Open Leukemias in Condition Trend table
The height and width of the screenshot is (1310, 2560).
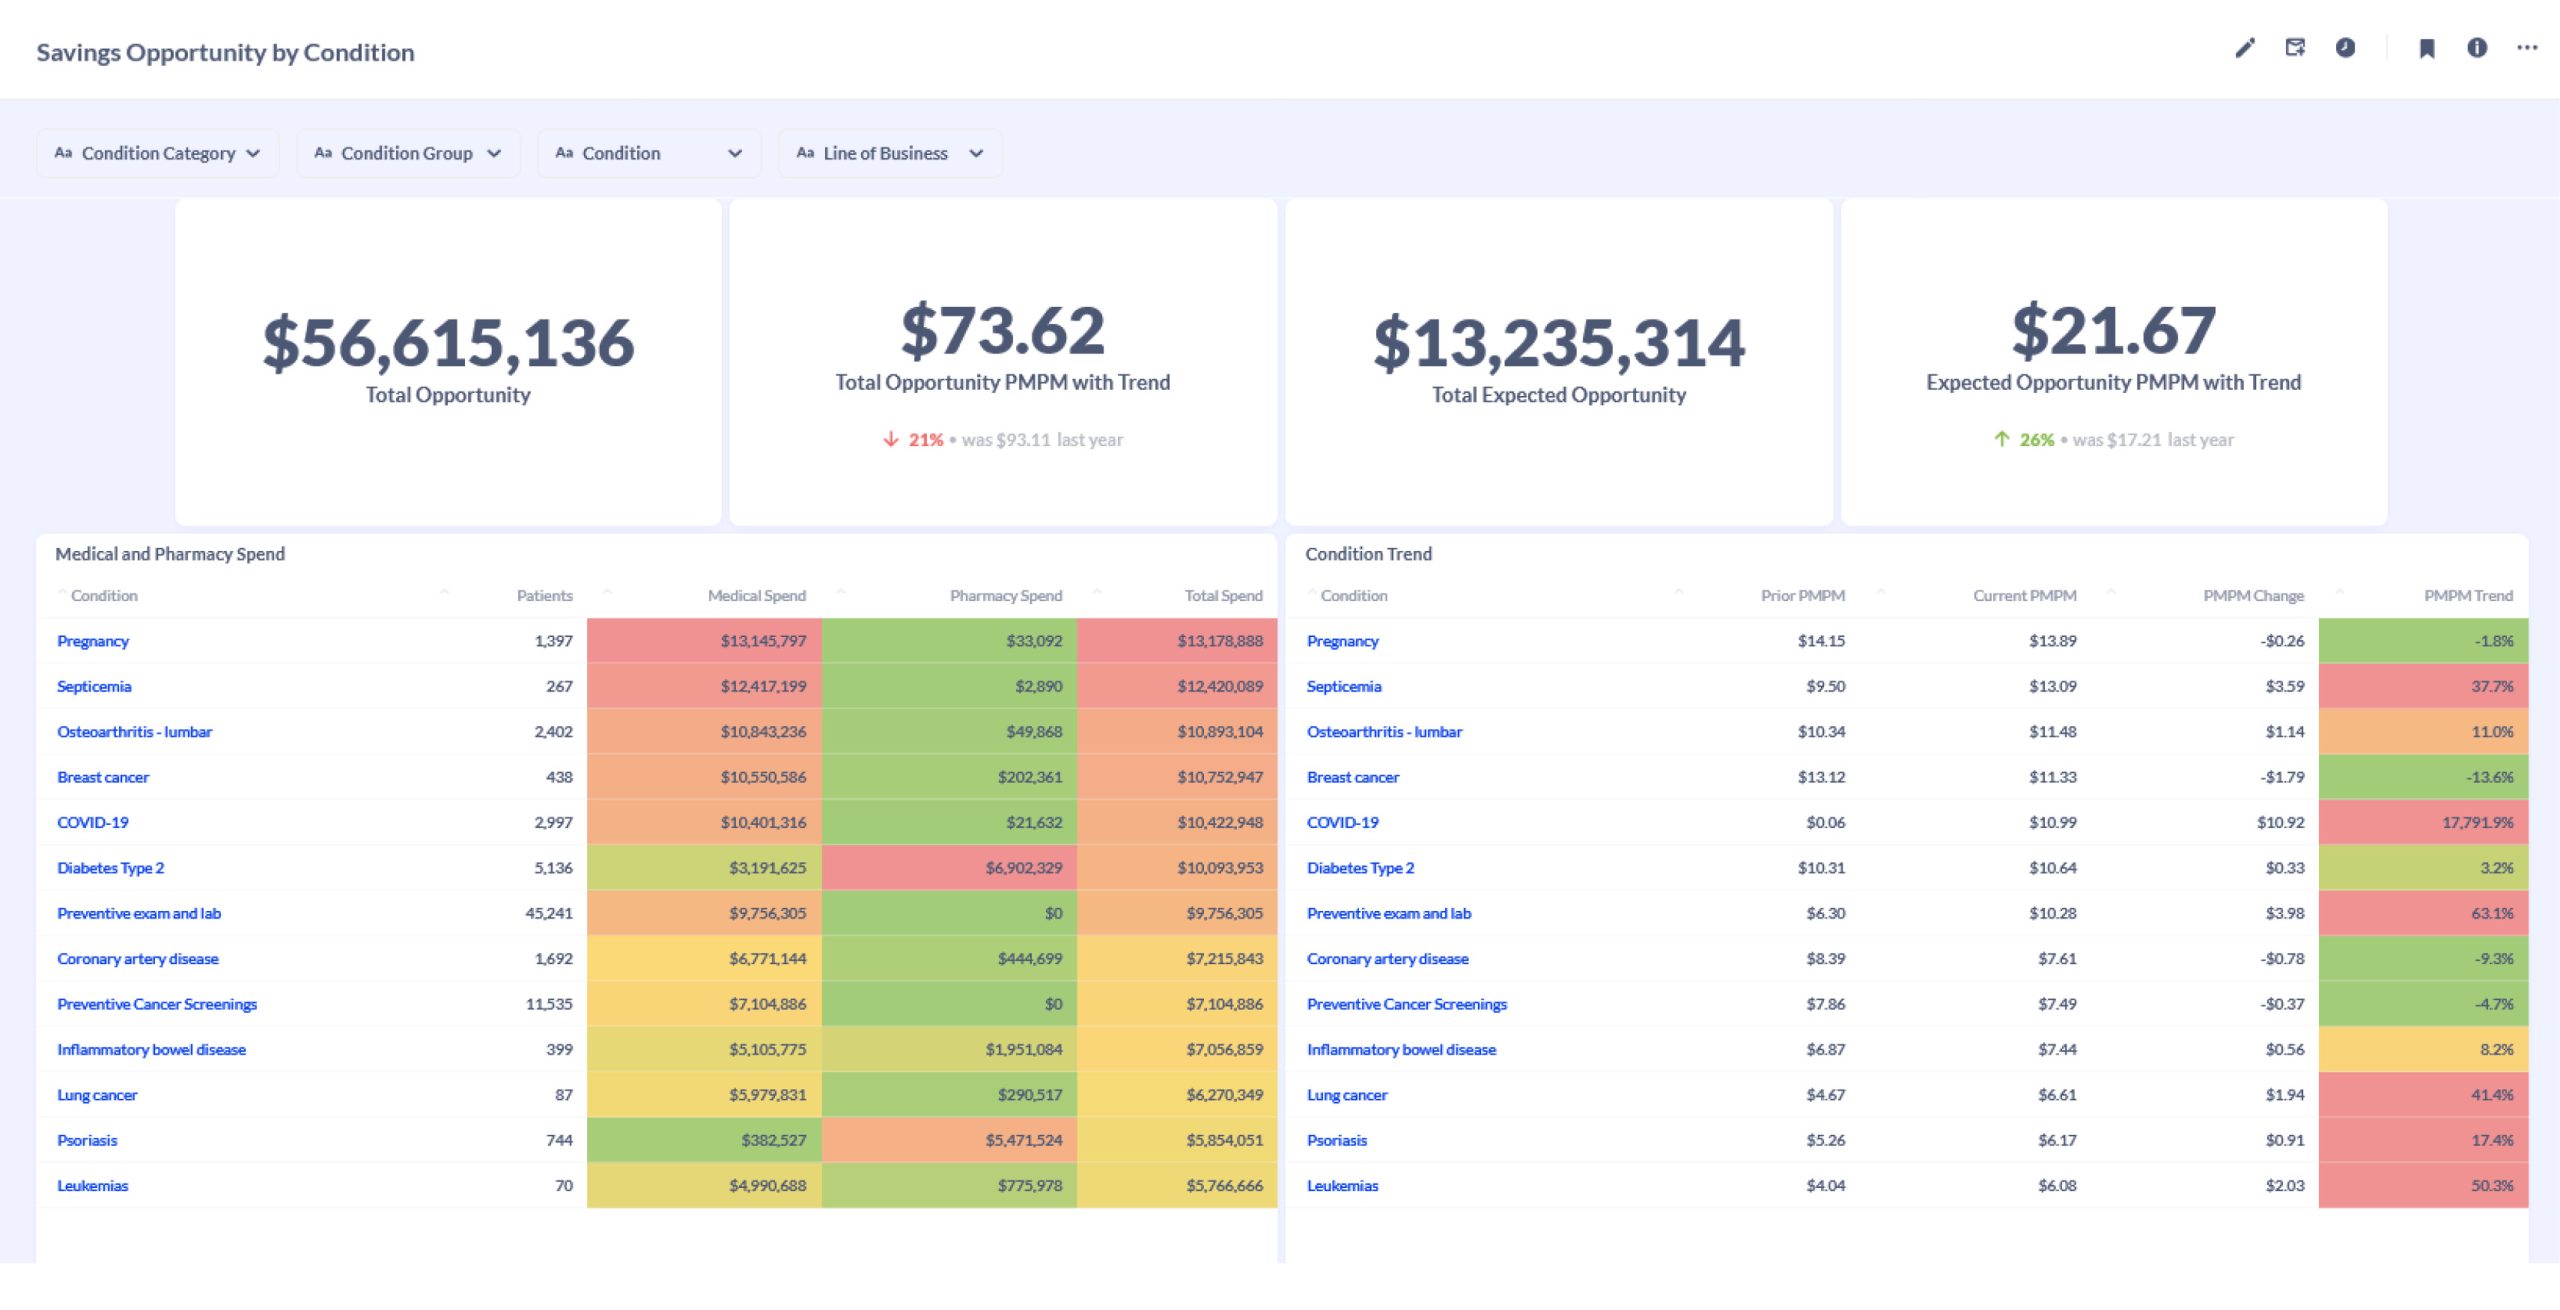1342,1186
